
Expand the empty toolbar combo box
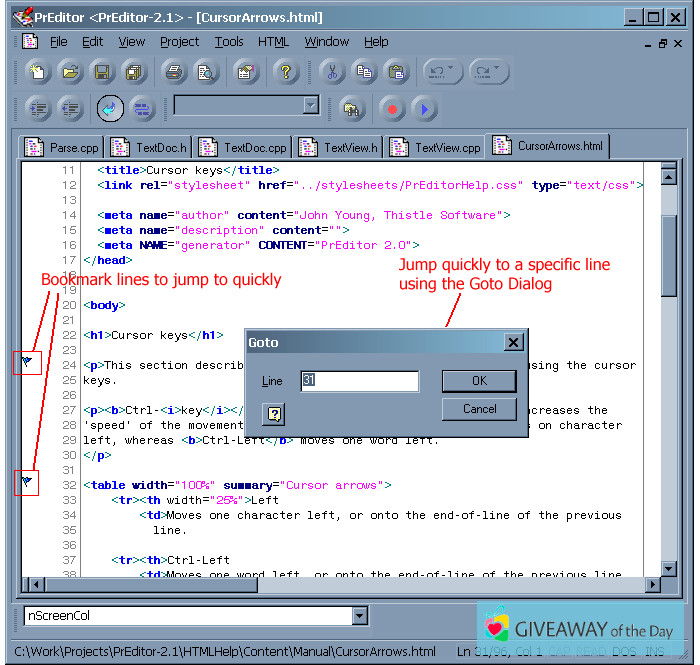tap(311, 106)
